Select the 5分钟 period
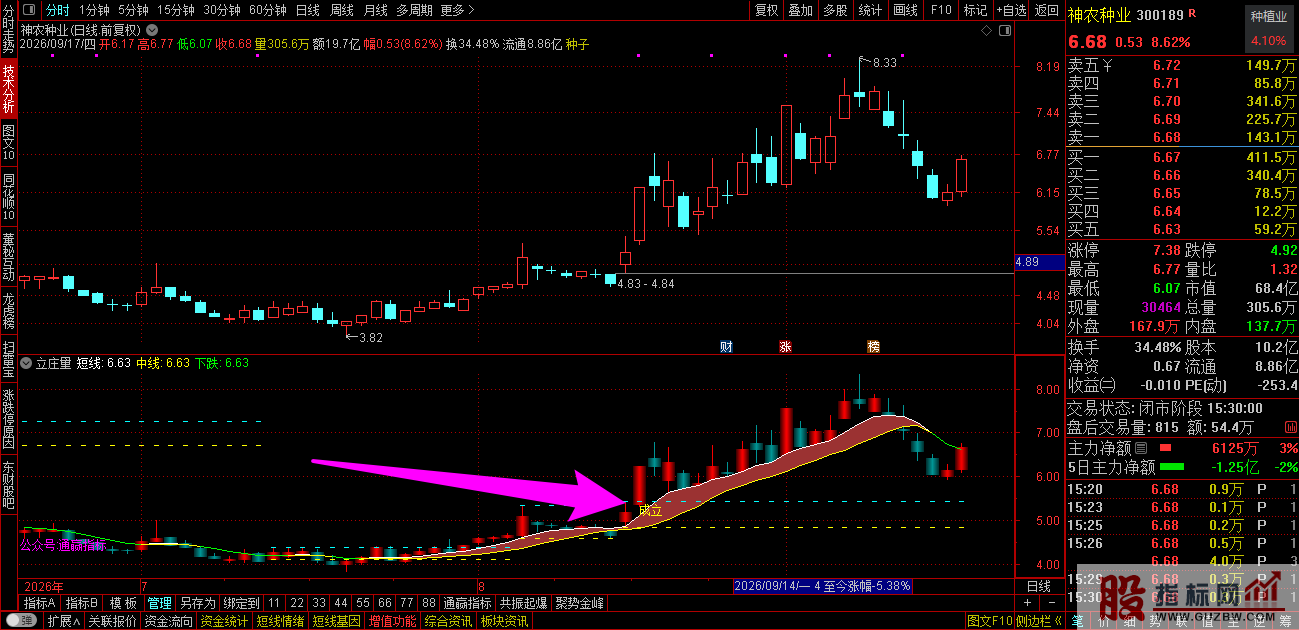 click(x=133, y=10)
